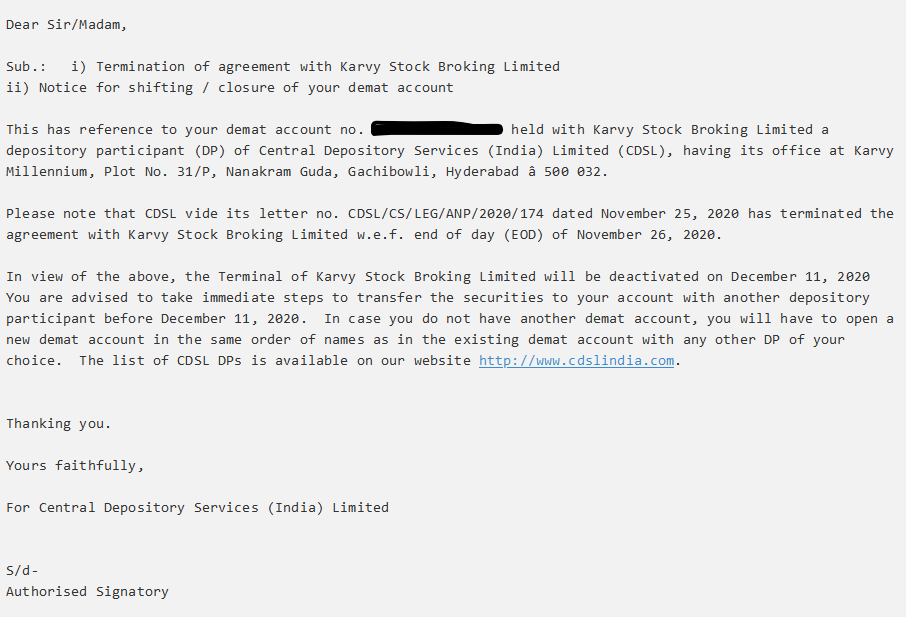Click the 'S/d-' signature mark
Image resolution: width=906 pixels, height=617 pixels.
tap(22, 571)
